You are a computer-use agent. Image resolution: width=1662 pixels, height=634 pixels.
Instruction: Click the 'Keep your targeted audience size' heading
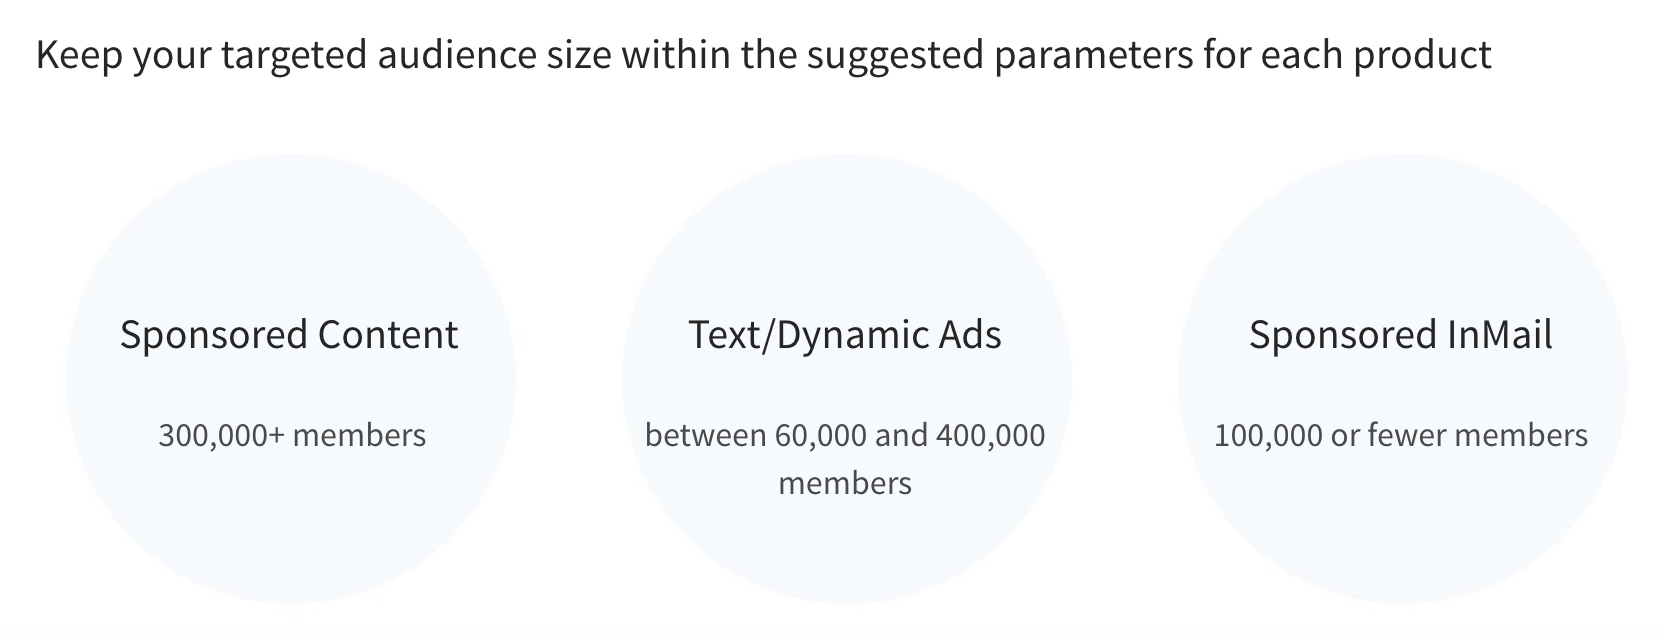[x=762, y=54]
